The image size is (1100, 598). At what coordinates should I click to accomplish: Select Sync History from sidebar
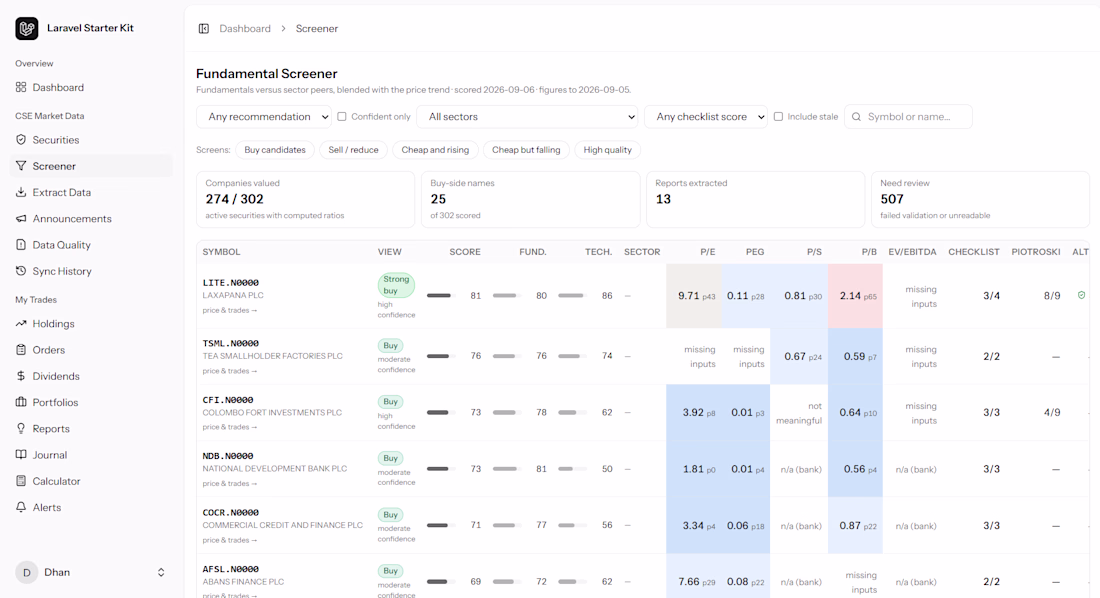(91, 271)
